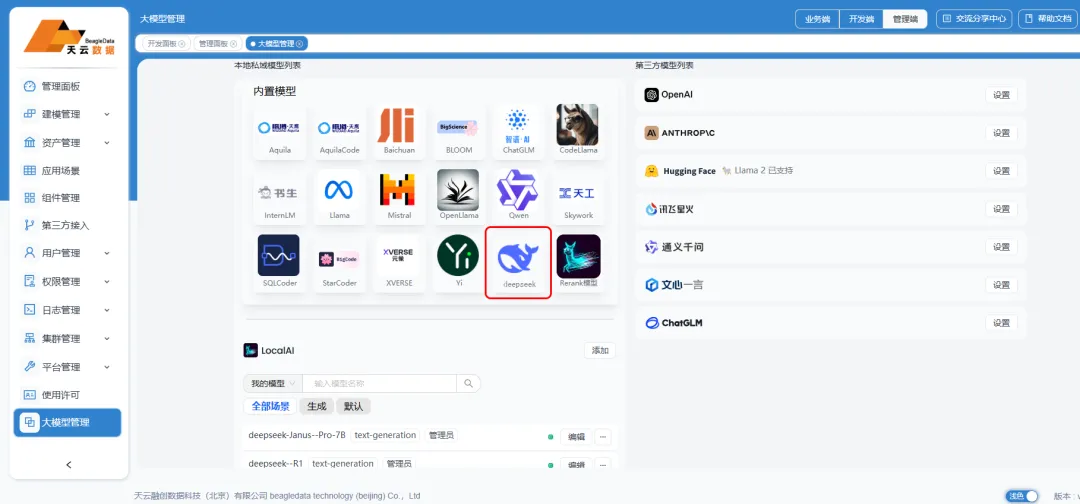Filter by 全部场景 tab
Viewport: 1080px width, 504px height.
pyautogui.click(x=270, y=406)
